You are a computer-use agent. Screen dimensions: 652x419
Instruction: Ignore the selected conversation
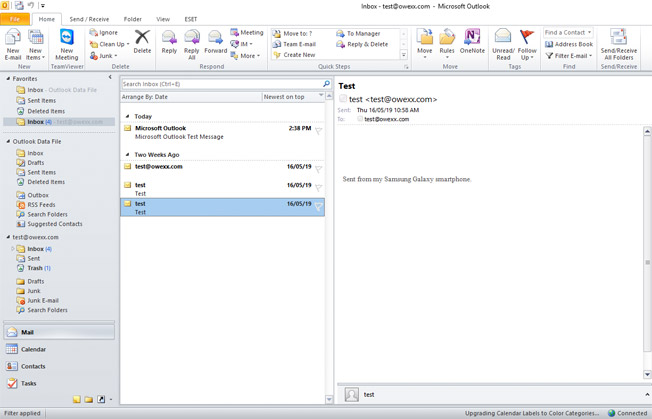pyautogui.click(x=104, y=32)
